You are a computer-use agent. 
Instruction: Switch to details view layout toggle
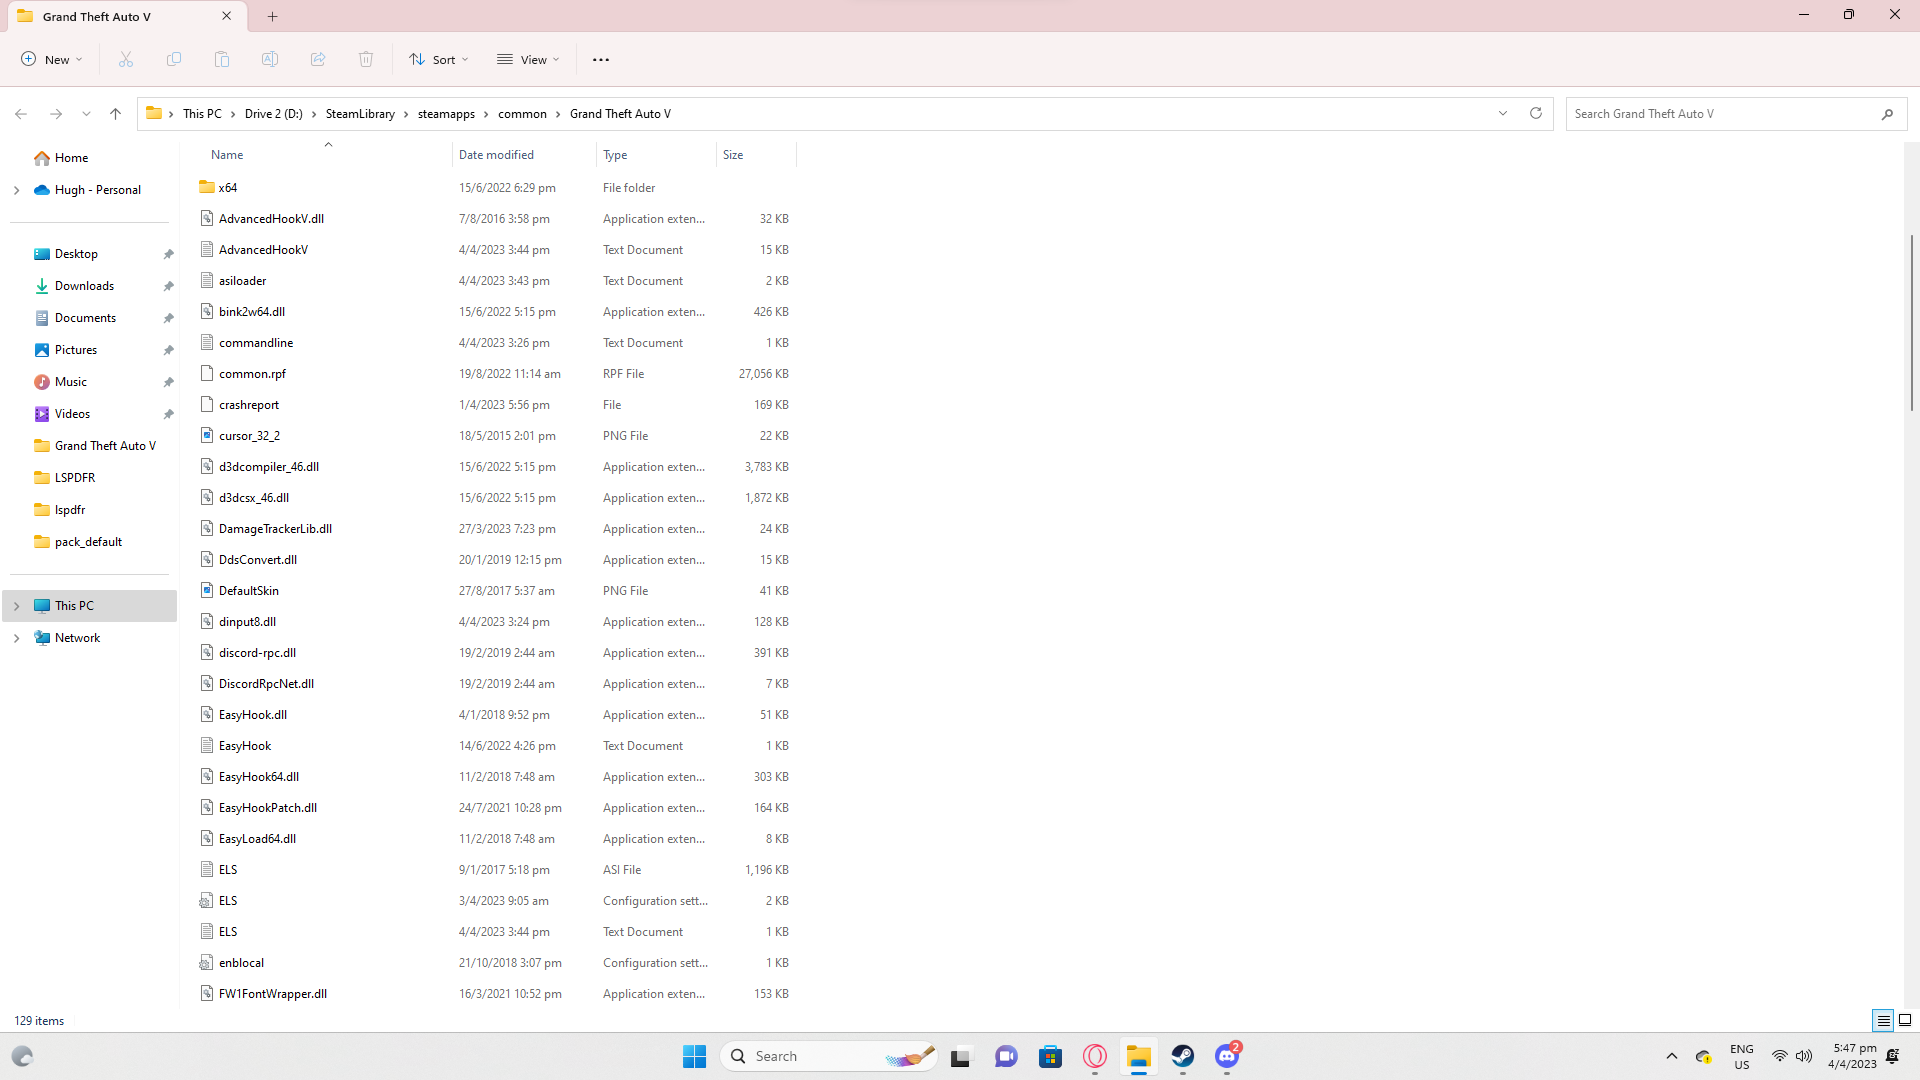1883,1021
